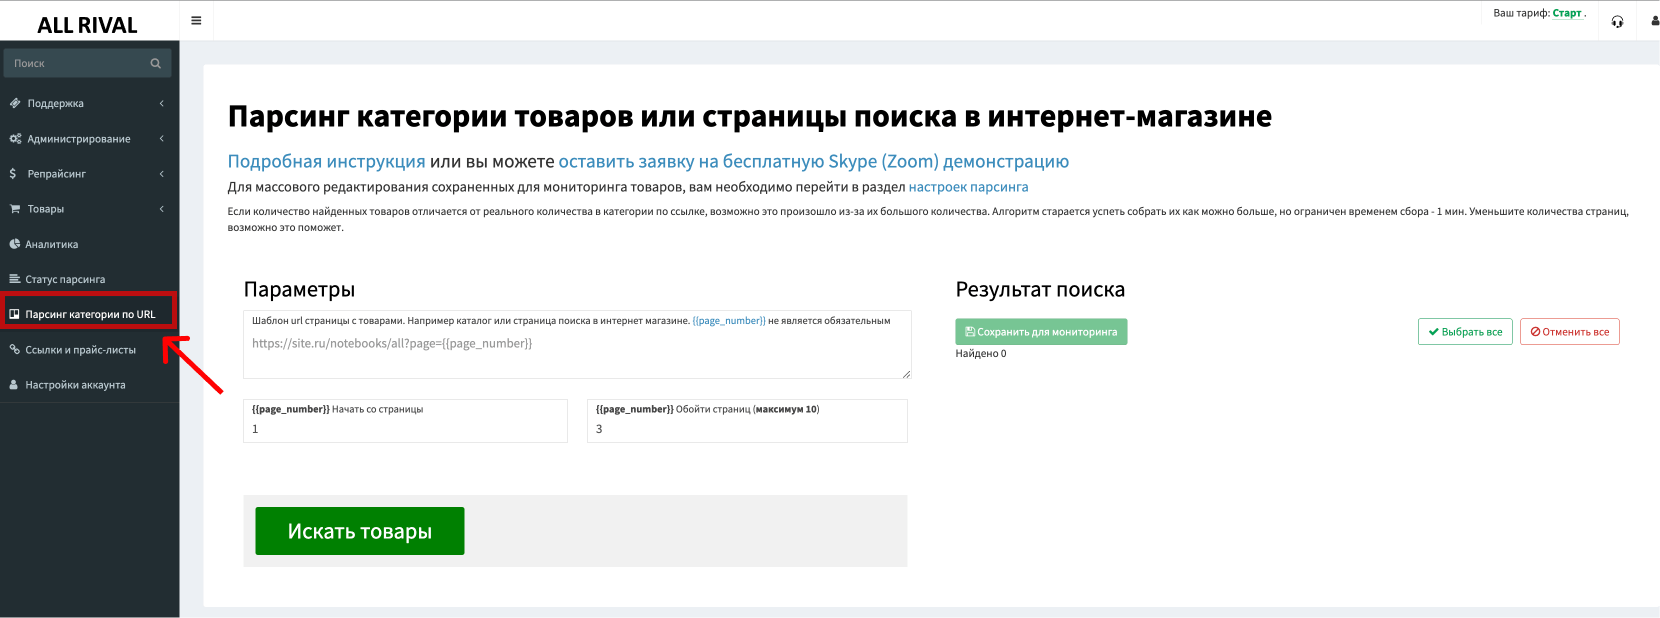Expand the Поддержка sidebar menu
Screen dimensions: 1660x618
coord(55,104)
